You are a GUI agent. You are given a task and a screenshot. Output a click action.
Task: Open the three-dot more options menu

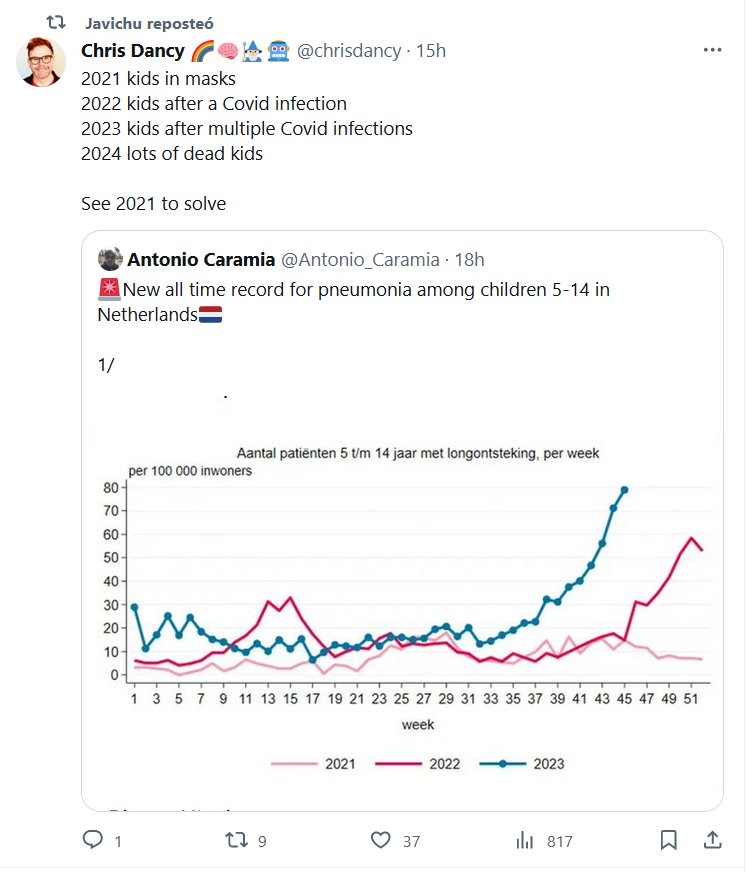click(x=712, y=50)
